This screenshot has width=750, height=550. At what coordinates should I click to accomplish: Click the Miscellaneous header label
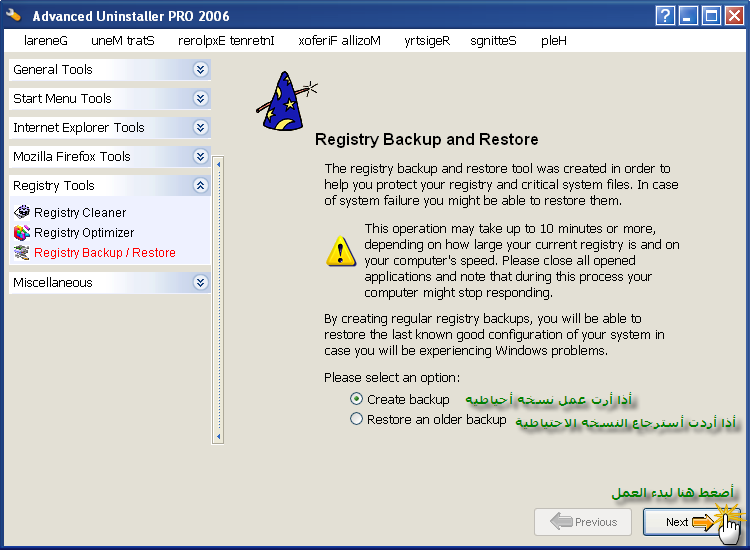click(x=53, y=282)
